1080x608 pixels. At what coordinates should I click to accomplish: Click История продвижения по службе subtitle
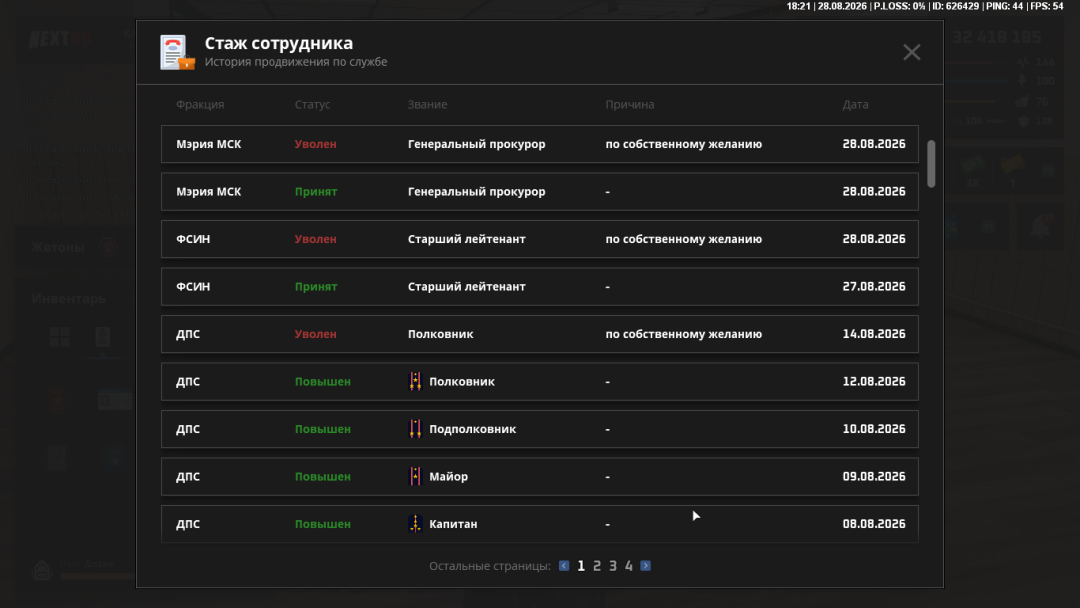click(x=295, y=62)
